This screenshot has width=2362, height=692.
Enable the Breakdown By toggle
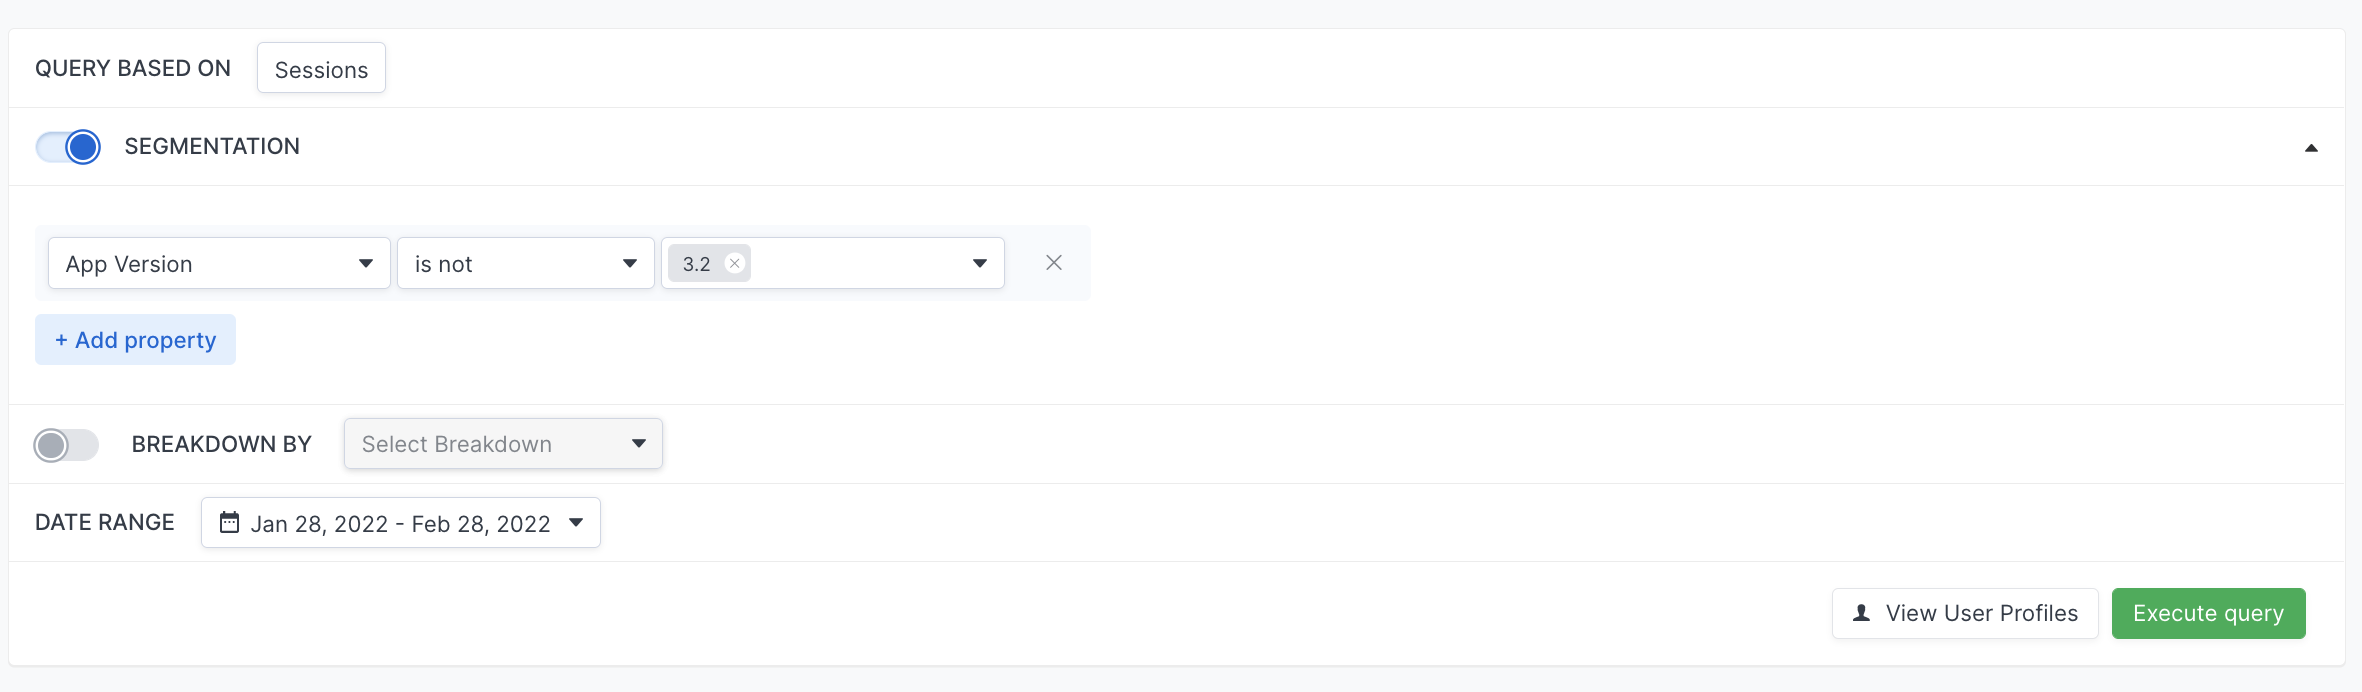[66, 444]
